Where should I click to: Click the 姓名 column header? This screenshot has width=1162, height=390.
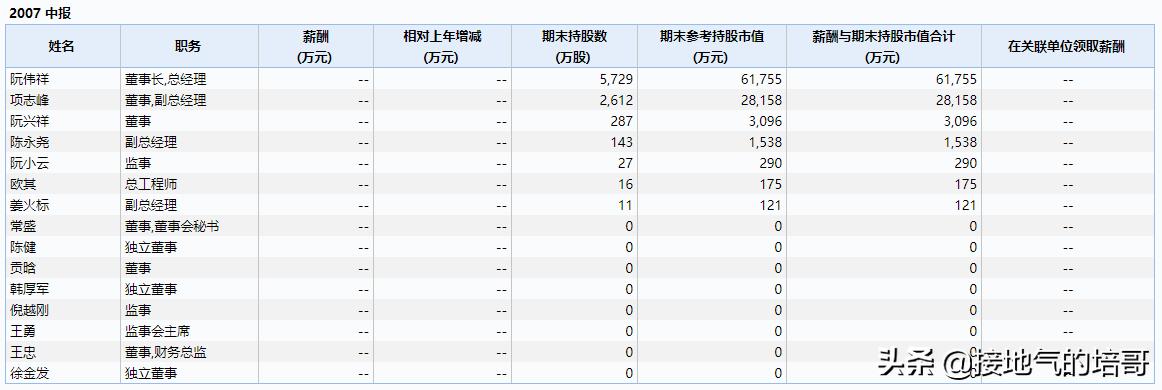click(63, 46)
